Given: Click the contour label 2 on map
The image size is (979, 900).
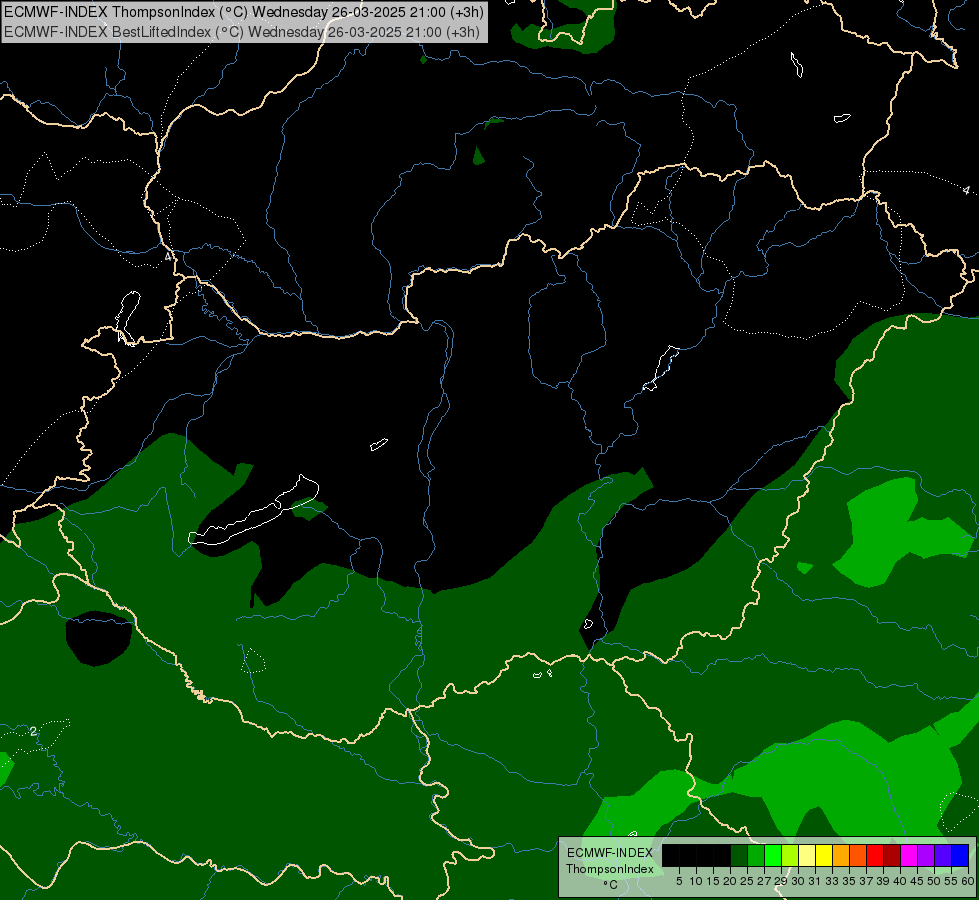Looking at the screenshot, I should [33, 731].
